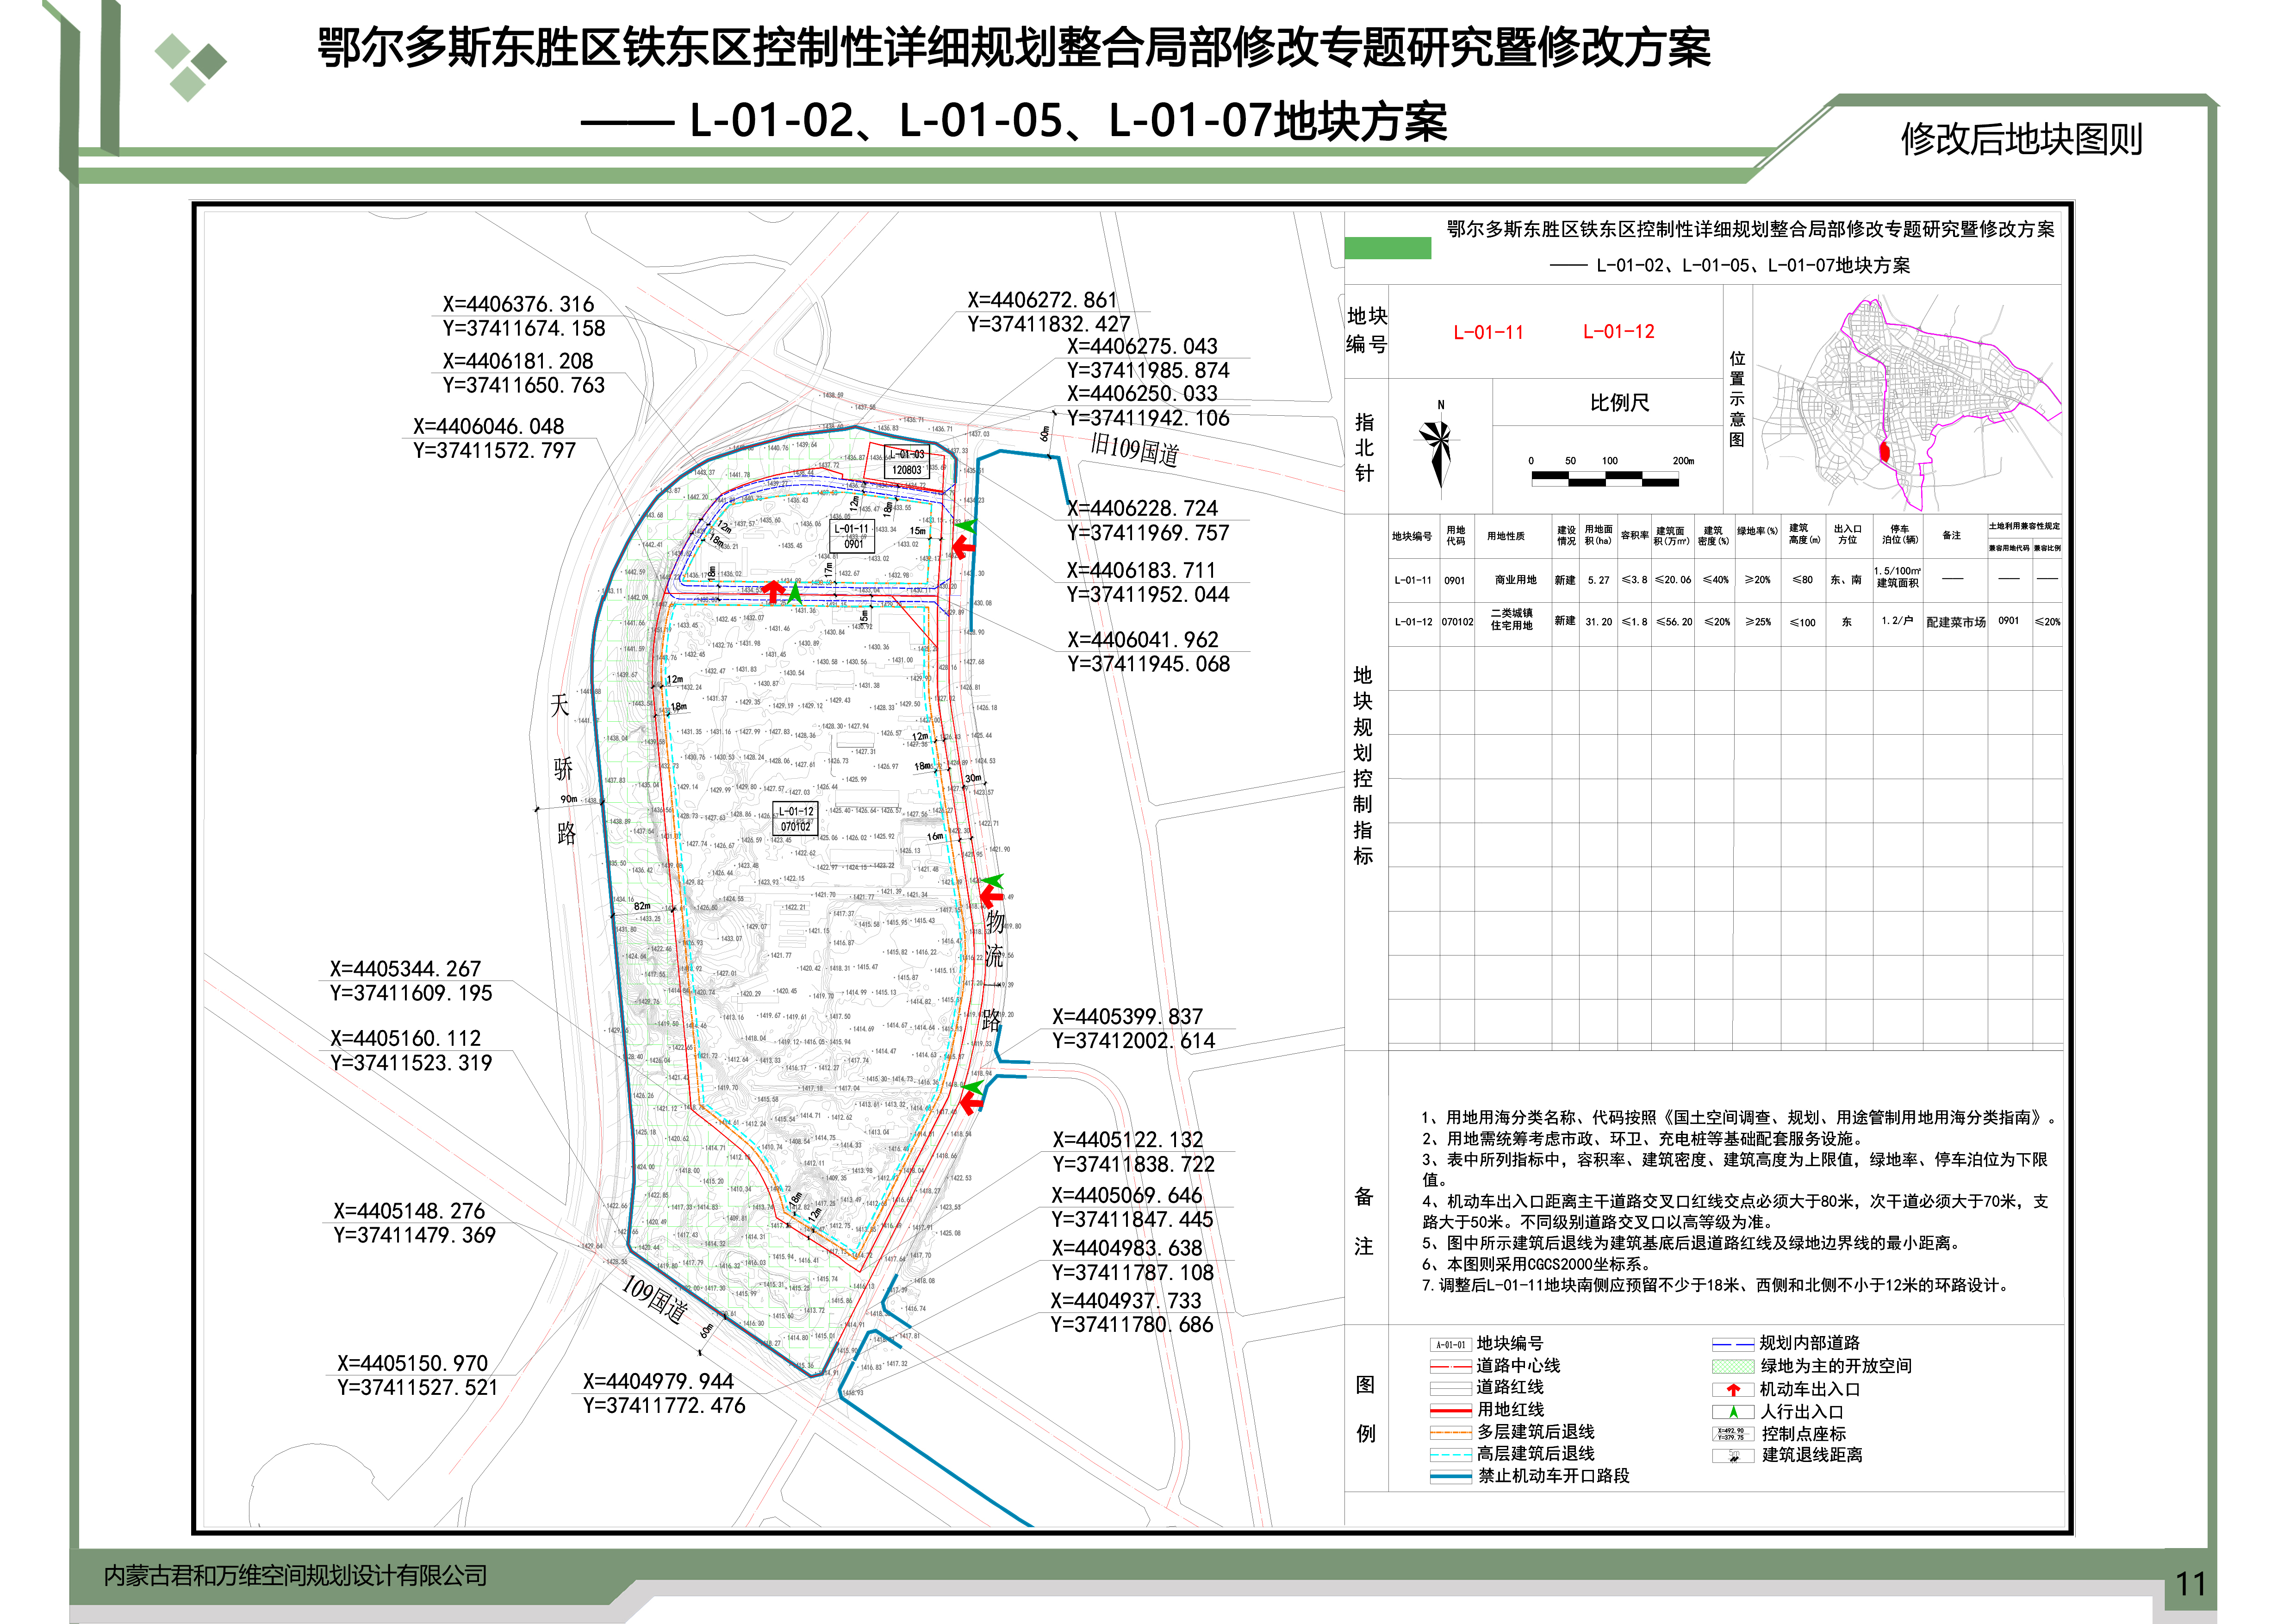Viewport: 2296px width, 1624px height.
Task: Click the solid green rectangle beside the panel title
Action: 1387,248
